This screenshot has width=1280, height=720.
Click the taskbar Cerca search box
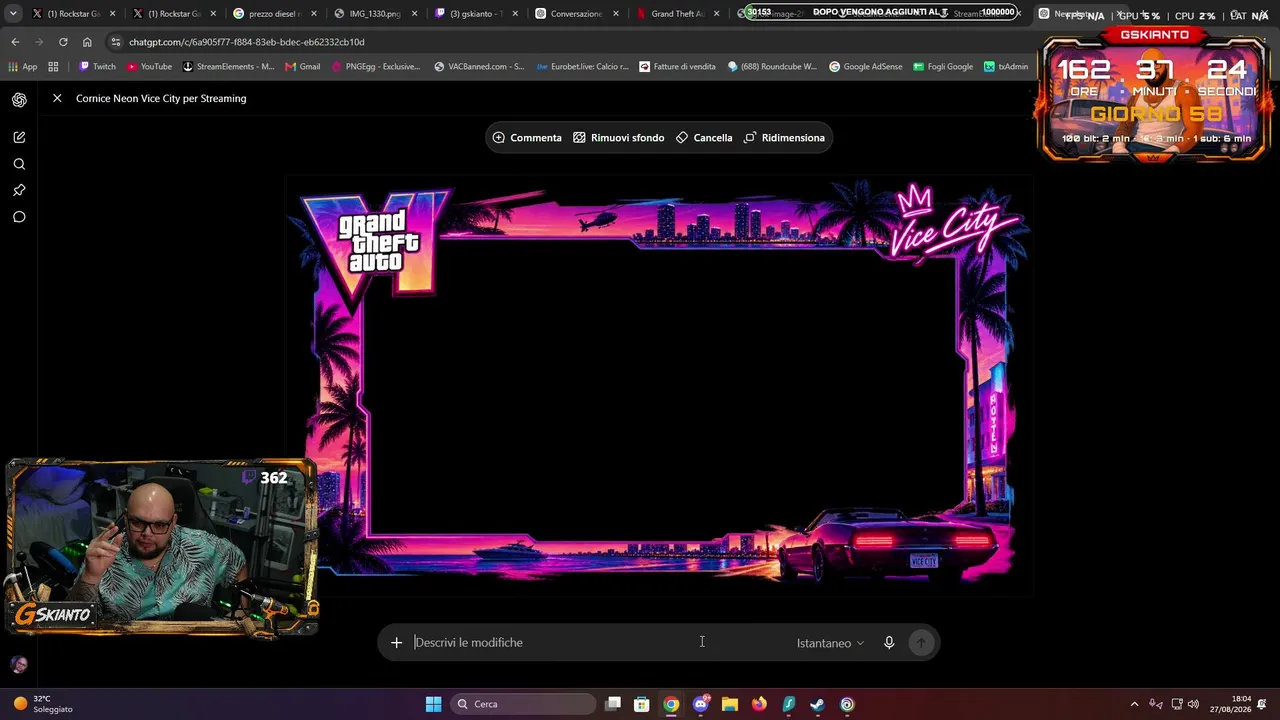[x=521, y=704]
